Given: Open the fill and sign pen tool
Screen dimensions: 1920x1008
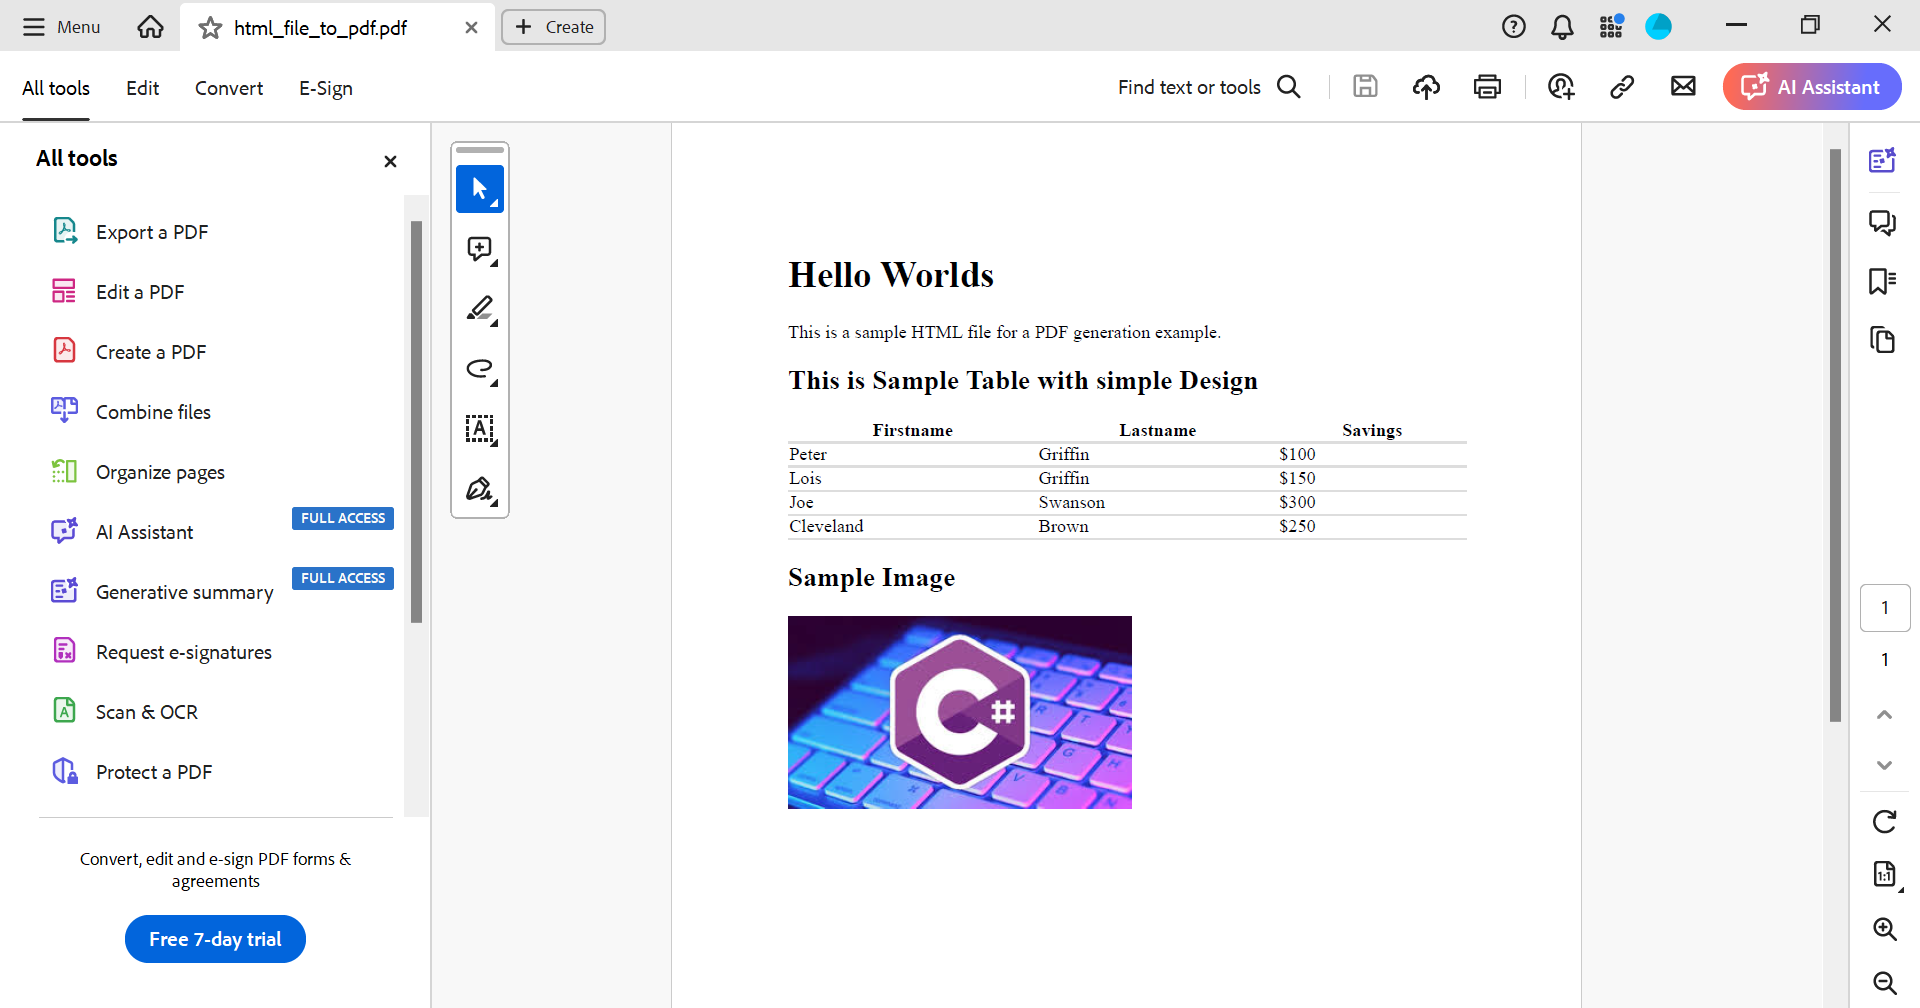Looking at the screenshot, I should (480, 489).
